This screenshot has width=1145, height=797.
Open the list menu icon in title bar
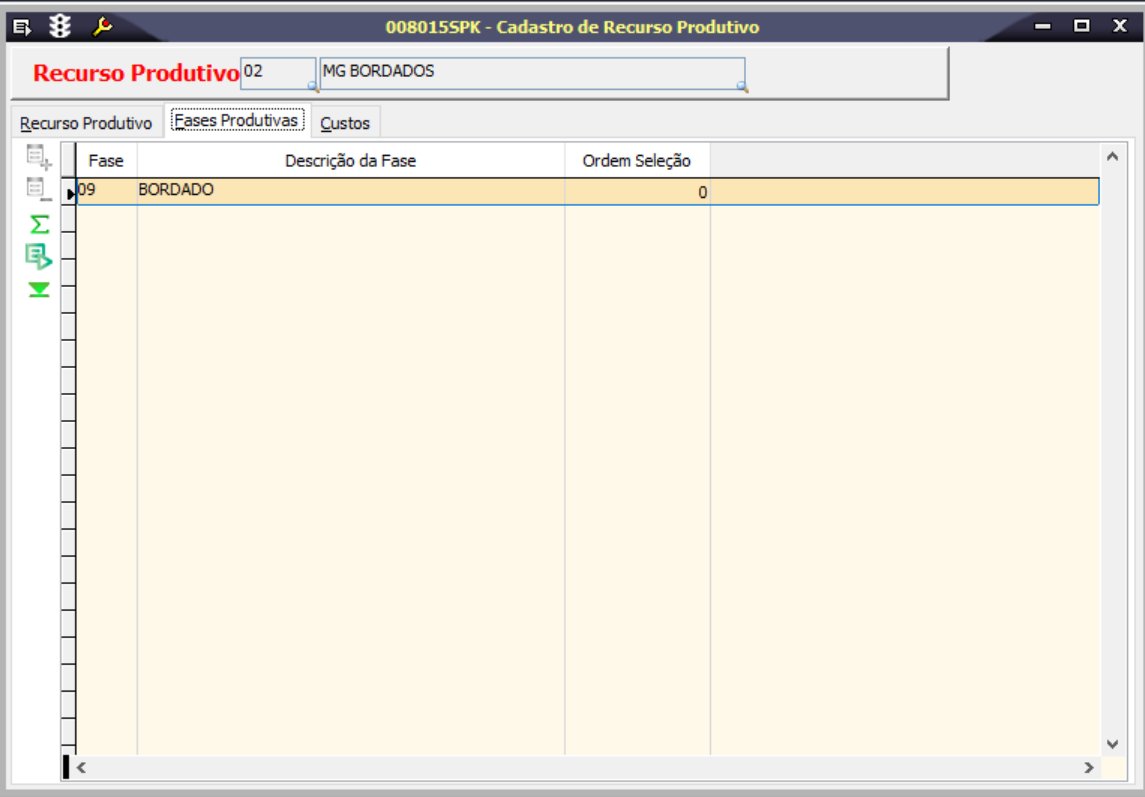tap(22, 28)
